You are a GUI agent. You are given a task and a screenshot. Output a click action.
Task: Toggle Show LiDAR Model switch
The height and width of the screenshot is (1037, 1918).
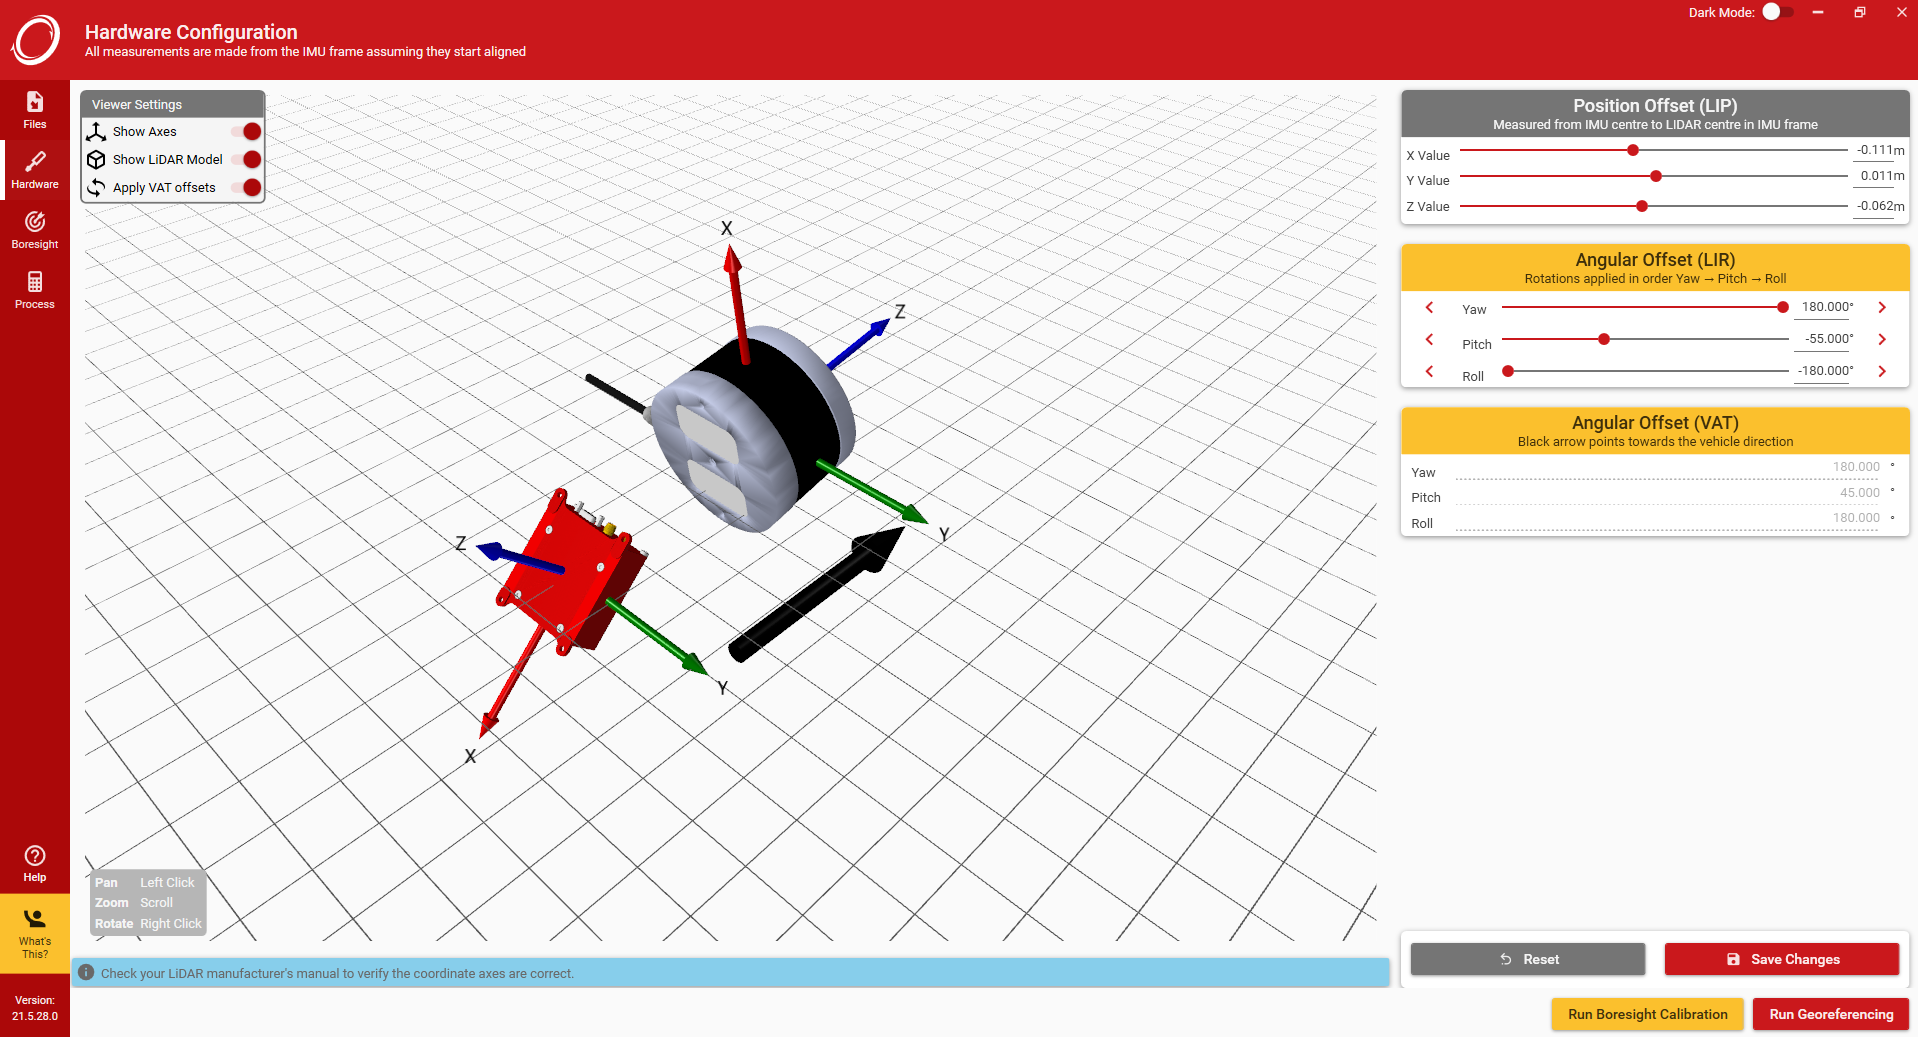pos(246,159)
